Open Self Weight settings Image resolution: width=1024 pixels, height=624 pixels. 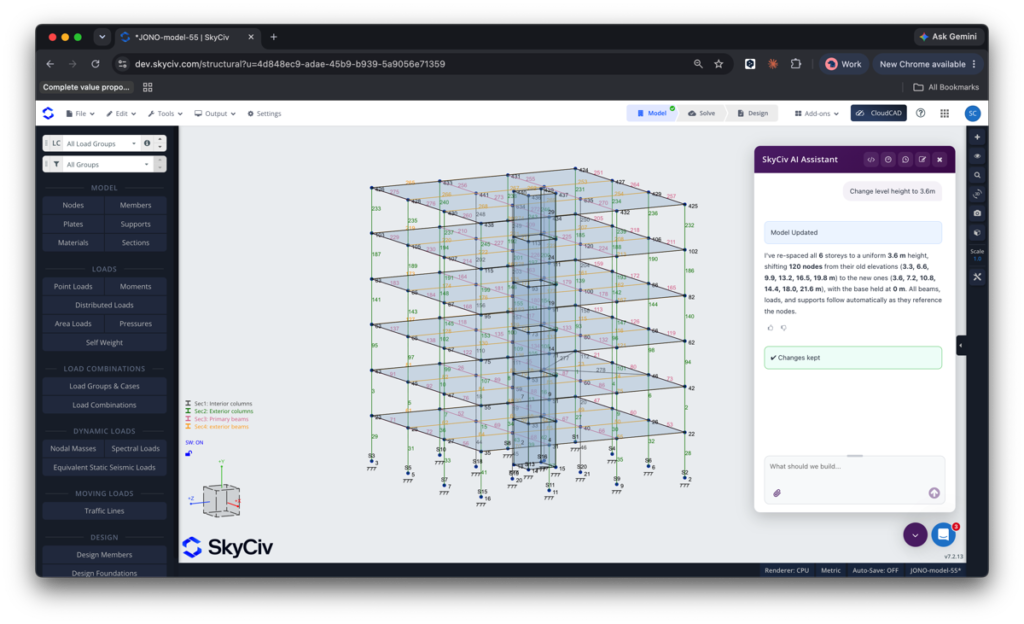pos(104,342)
